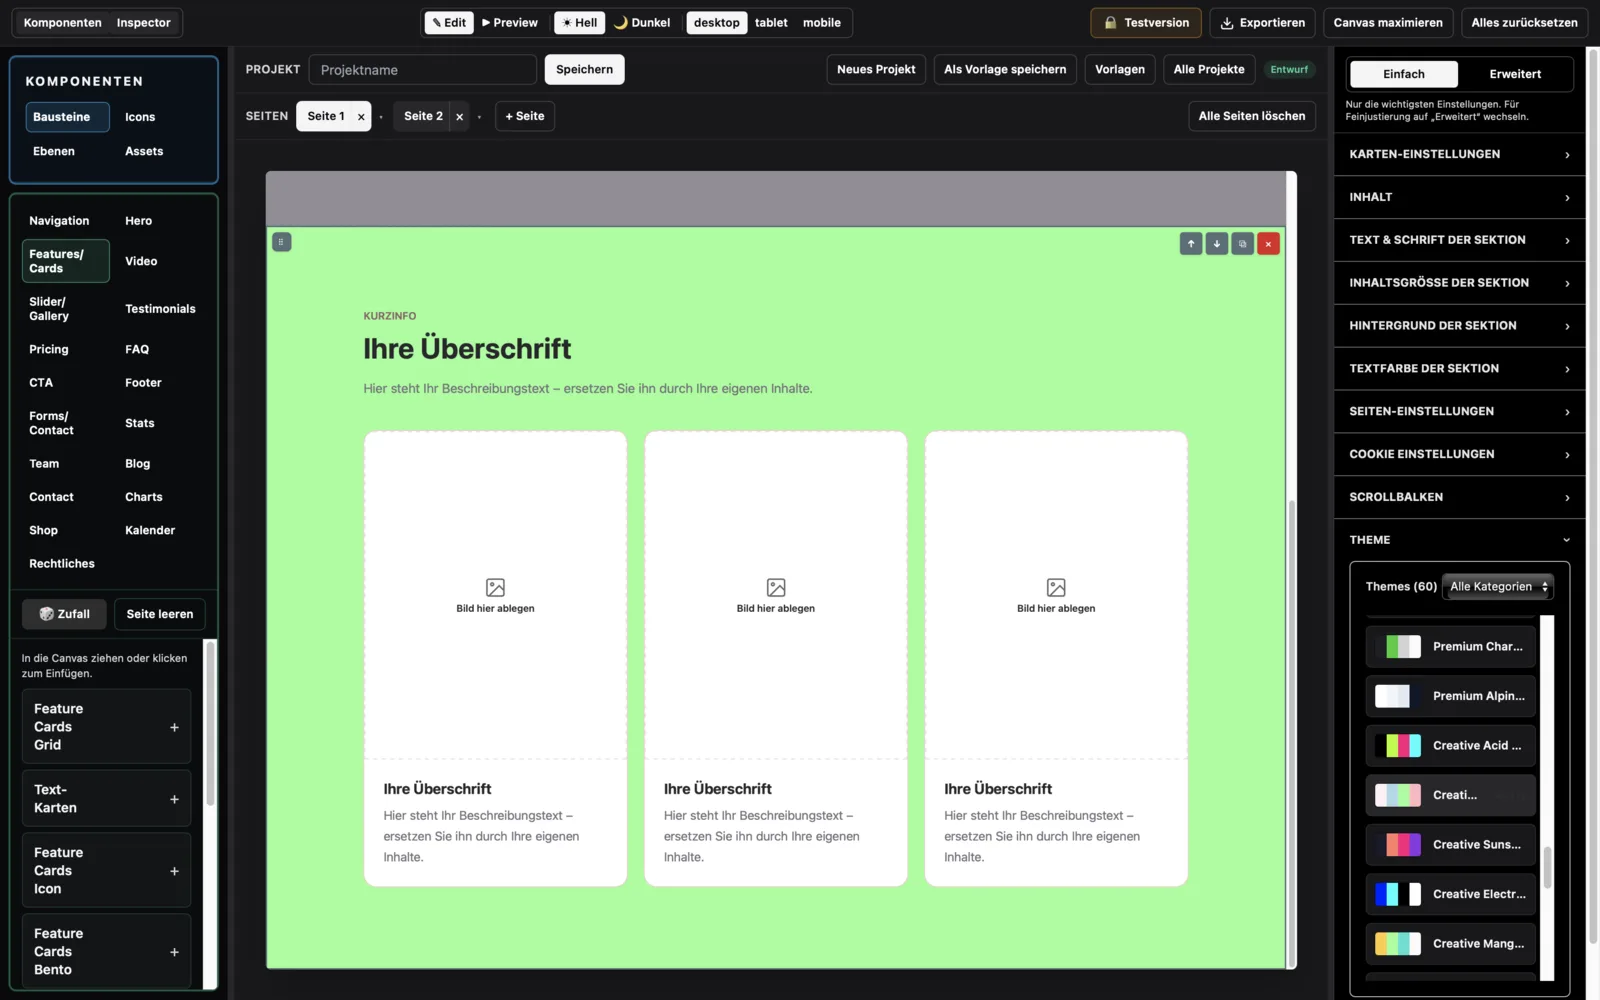Add a new page with + Seite
Viewport: 1600px width, 1000px height.
pyautogui.click(x=525, y=116)
